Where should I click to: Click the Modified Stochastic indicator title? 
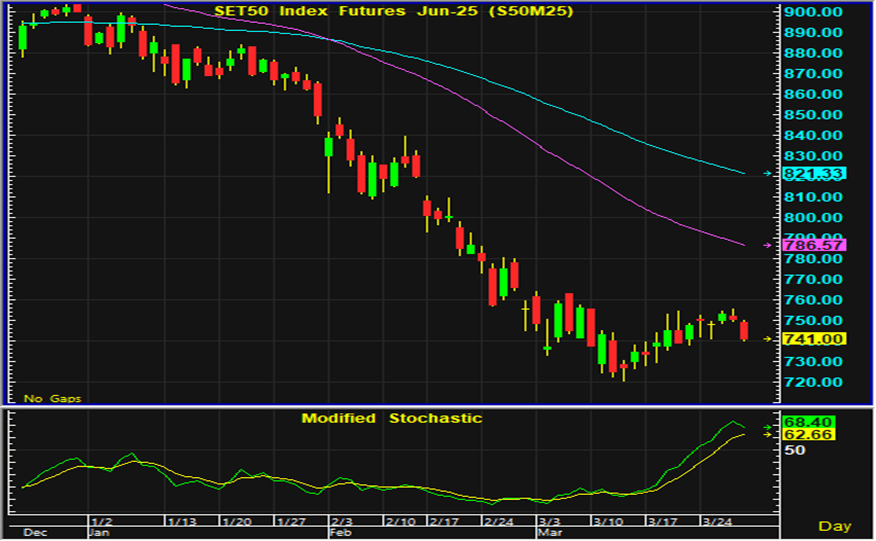coord(392,418)
